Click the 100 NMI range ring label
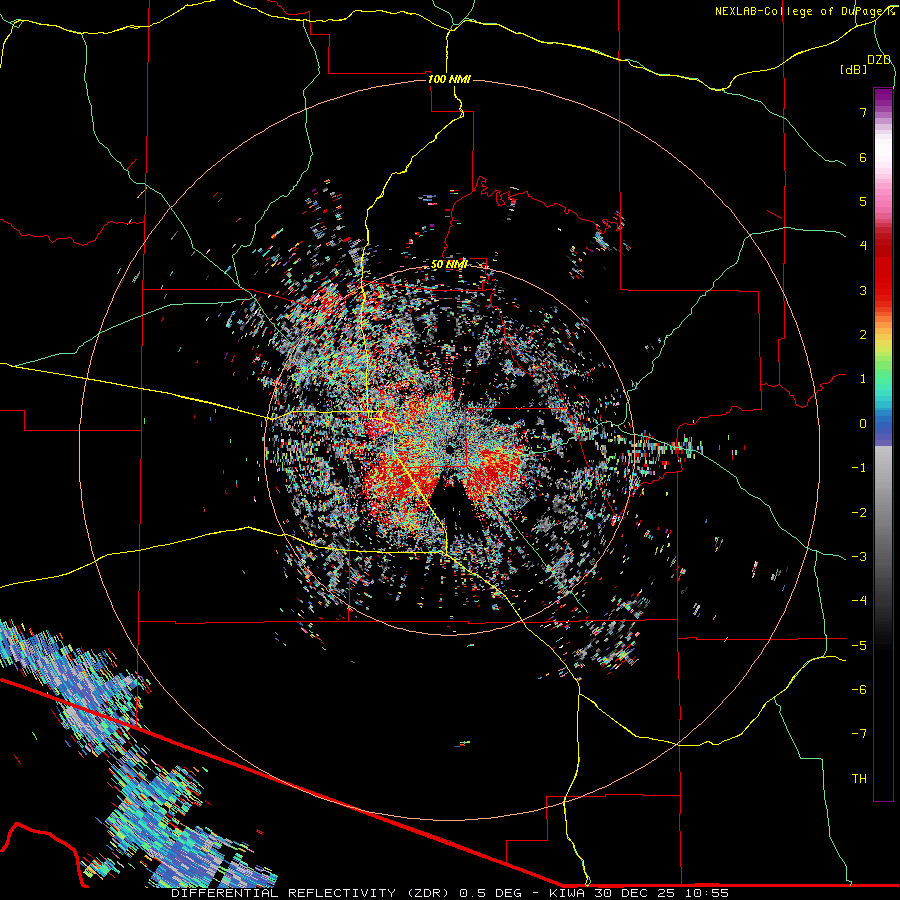Image resolution: width=900 pixels, height=900 pixels. pos(449,79)
